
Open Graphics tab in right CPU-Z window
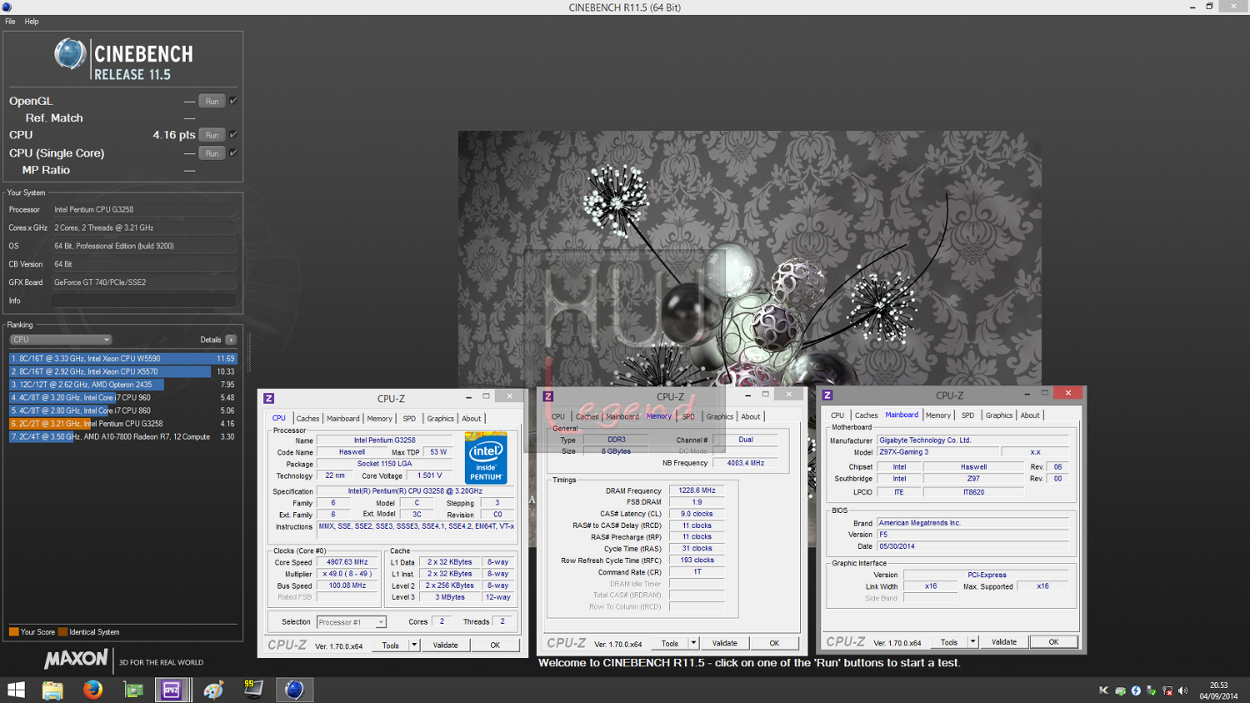pyautogui.click(x=999, y=415)
